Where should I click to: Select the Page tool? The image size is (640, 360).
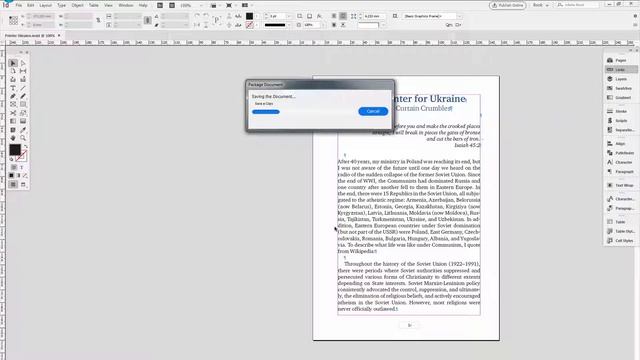click(13, 71)
